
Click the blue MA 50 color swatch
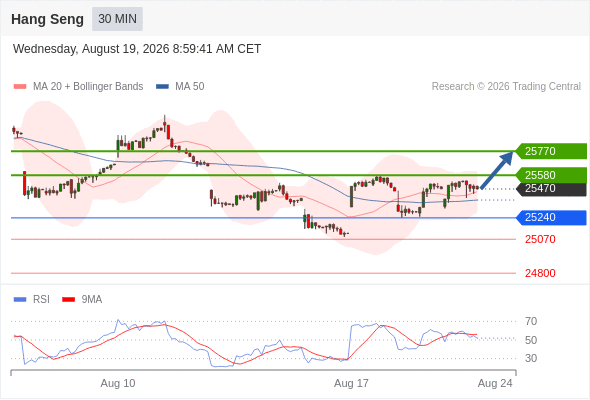(x=163, y=87)
